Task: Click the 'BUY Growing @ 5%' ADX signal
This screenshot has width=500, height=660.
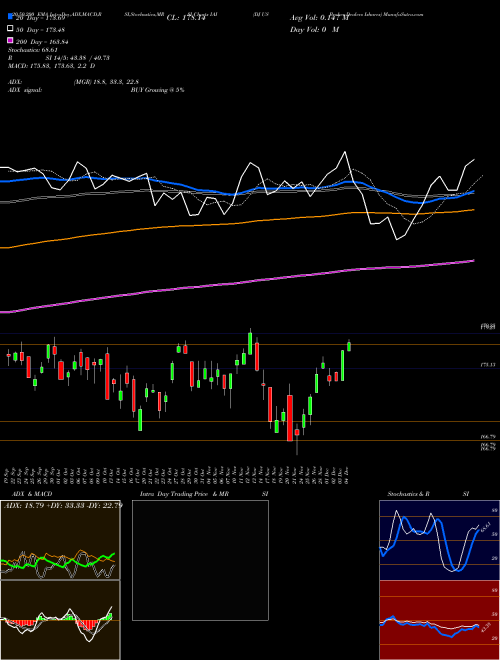Action: pyautogui.click(x=157, y=90)
